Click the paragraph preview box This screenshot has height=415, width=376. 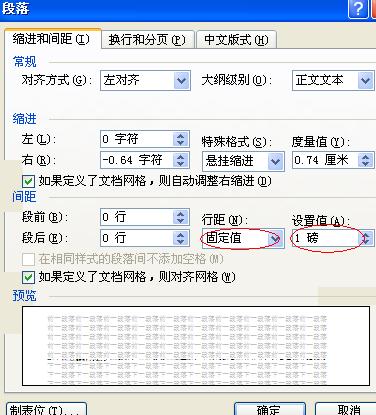(196, 346)
